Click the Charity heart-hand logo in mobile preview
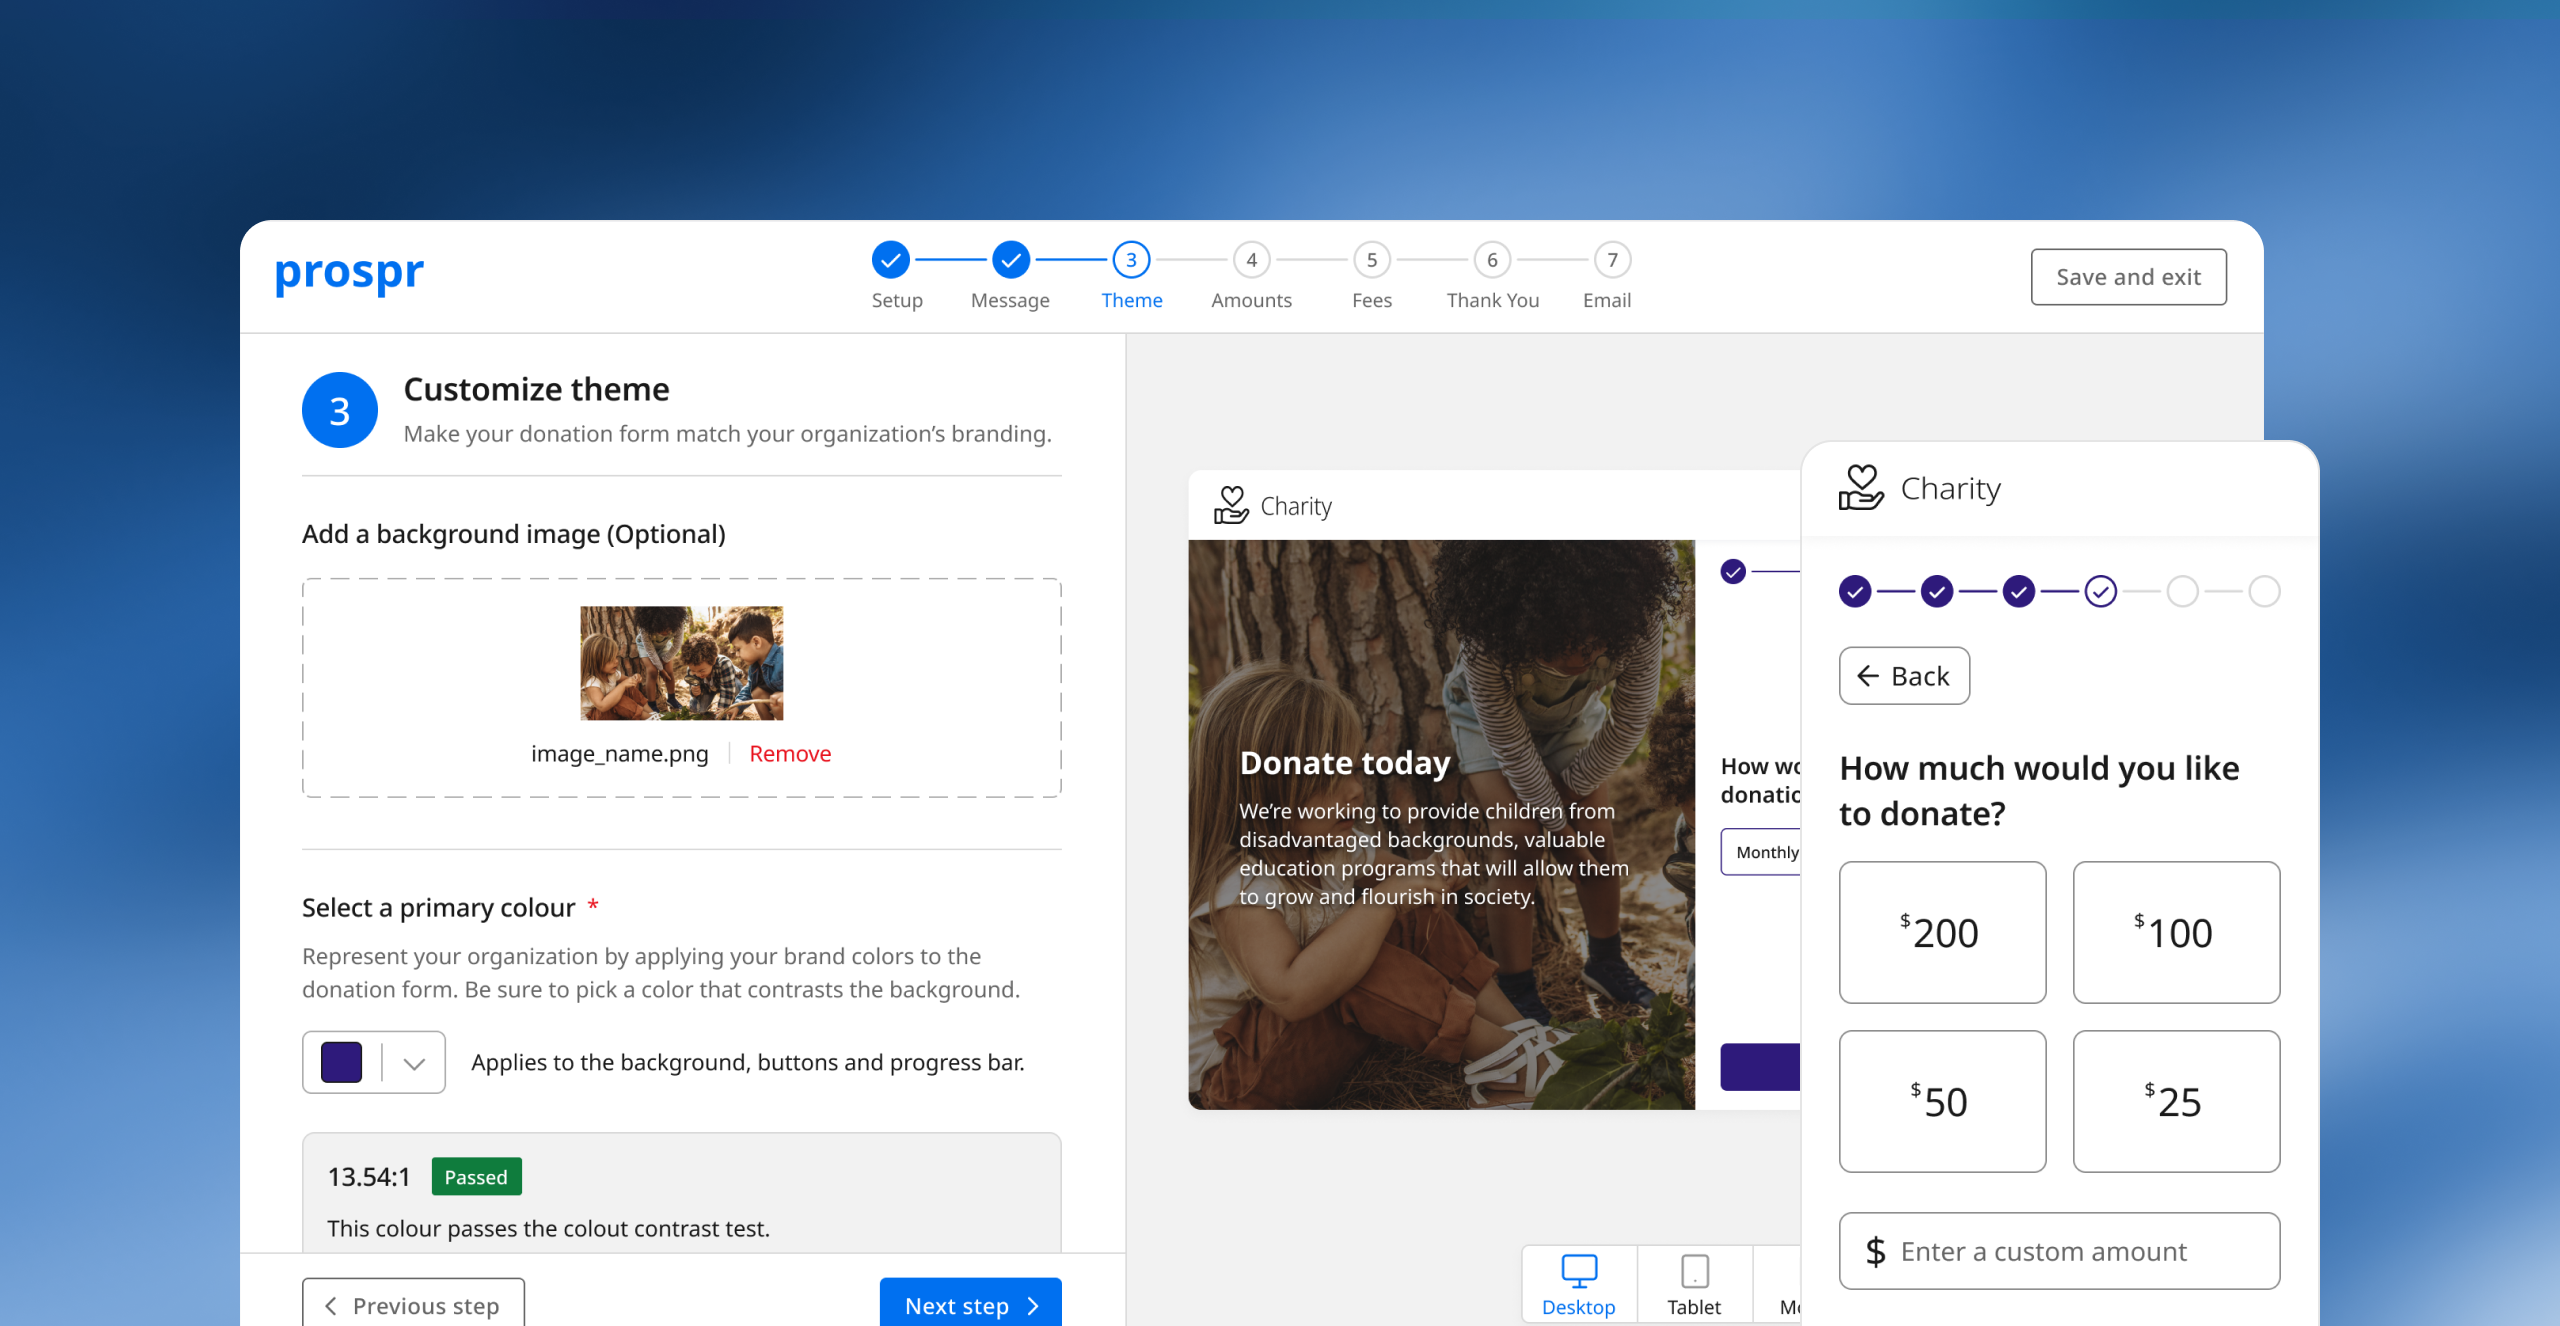 pyautogui.click(x=1860, y=488)
